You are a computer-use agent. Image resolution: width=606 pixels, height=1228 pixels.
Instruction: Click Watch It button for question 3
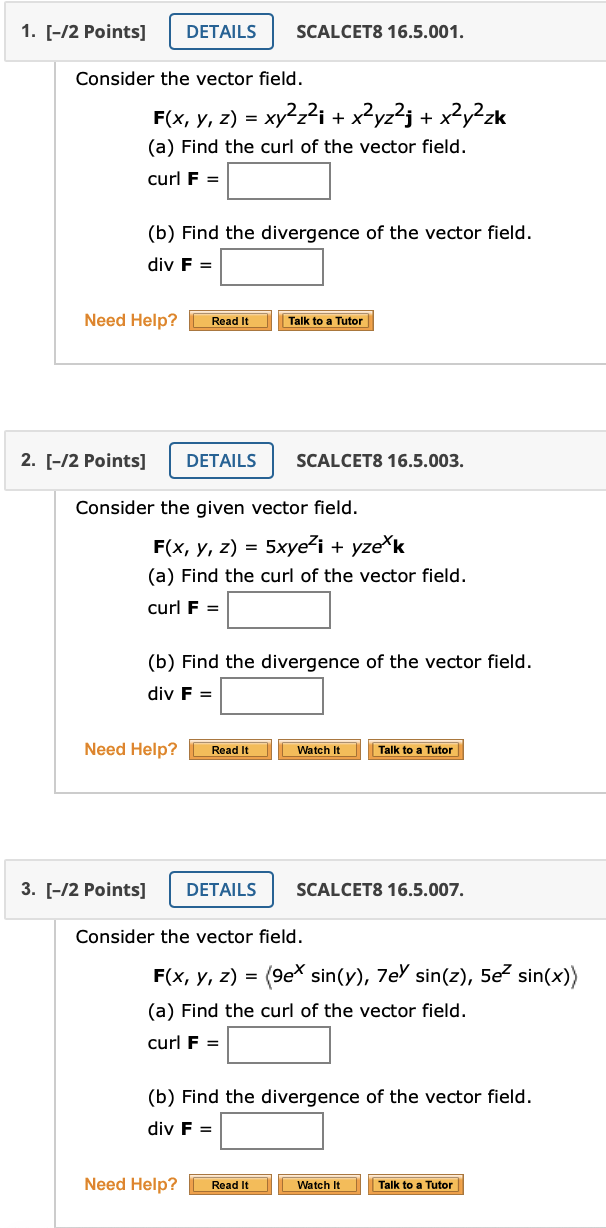click(x=319, y=1184)
